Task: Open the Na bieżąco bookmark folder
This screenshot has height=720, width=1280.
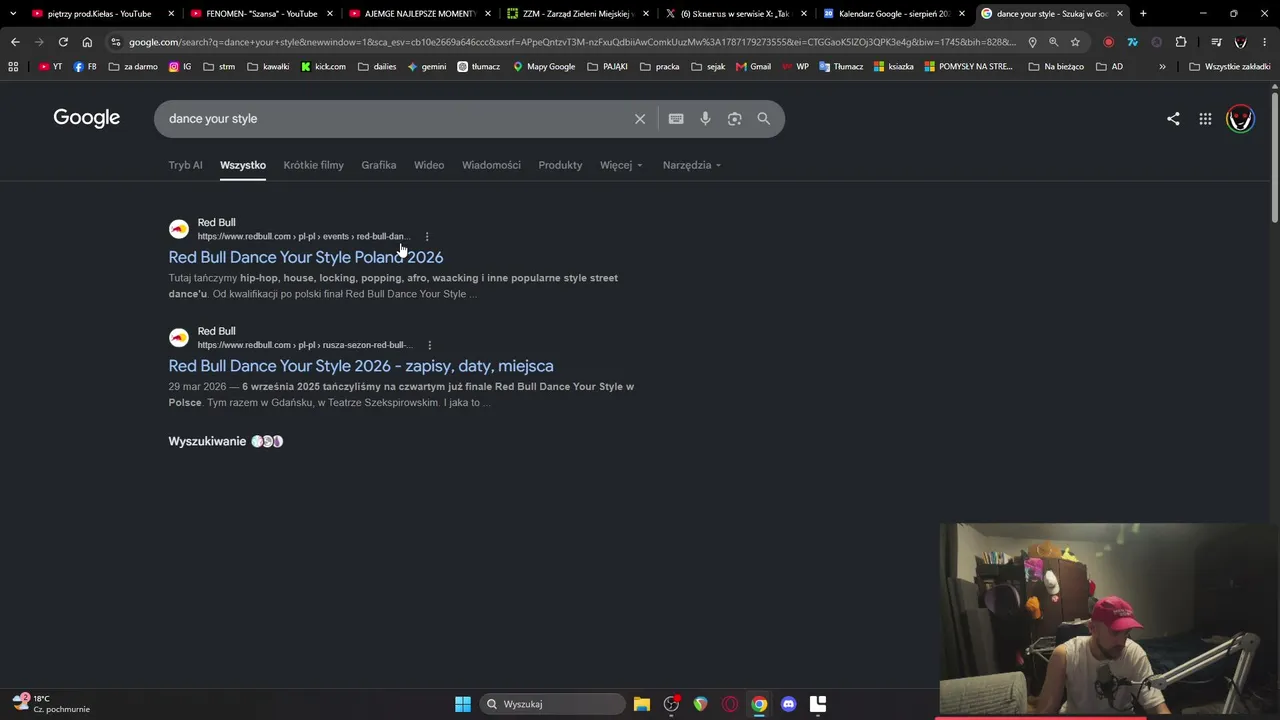Action: (x=1054, y=67)
